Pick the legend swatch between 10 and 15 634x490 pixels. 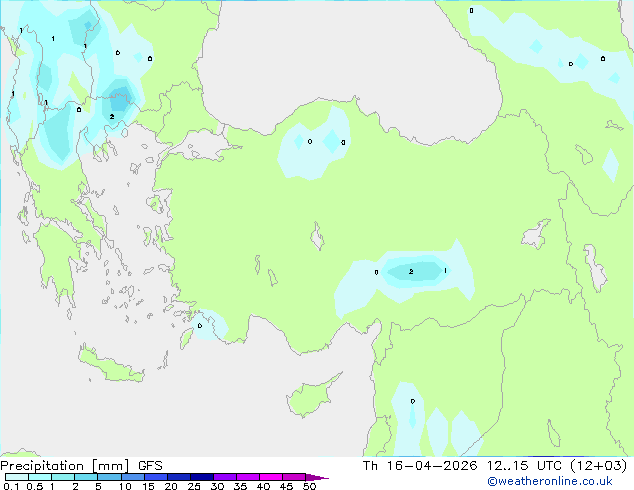point(133,477)
